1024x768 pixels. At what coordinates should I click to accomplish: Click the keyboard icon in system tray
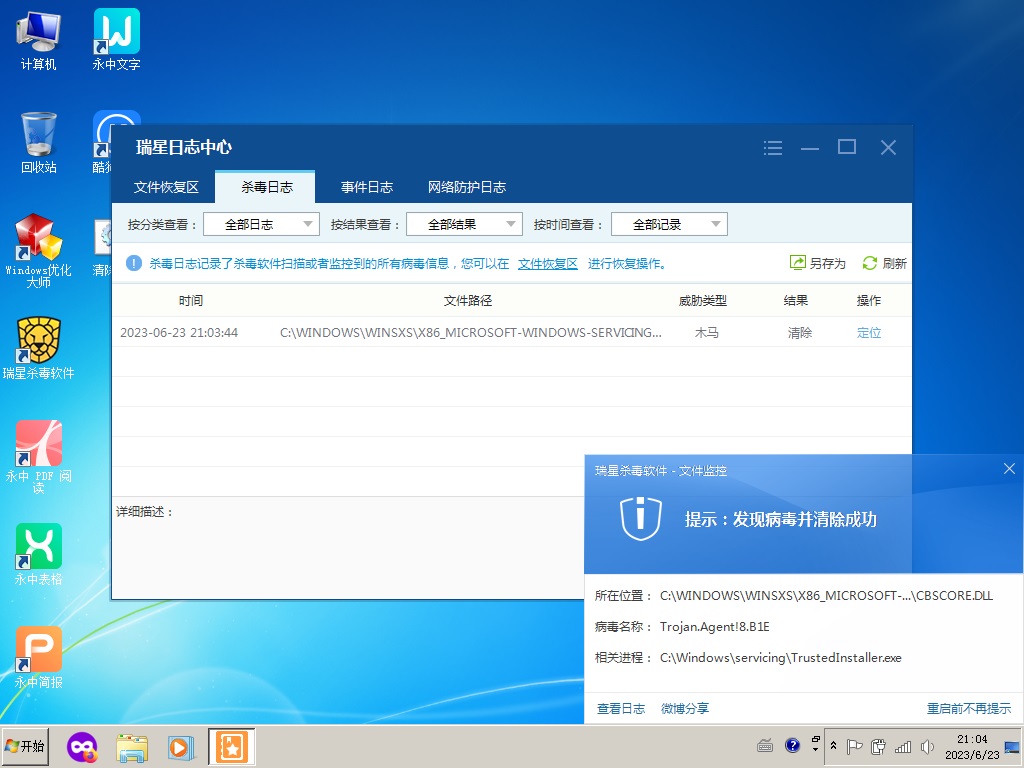765,746
